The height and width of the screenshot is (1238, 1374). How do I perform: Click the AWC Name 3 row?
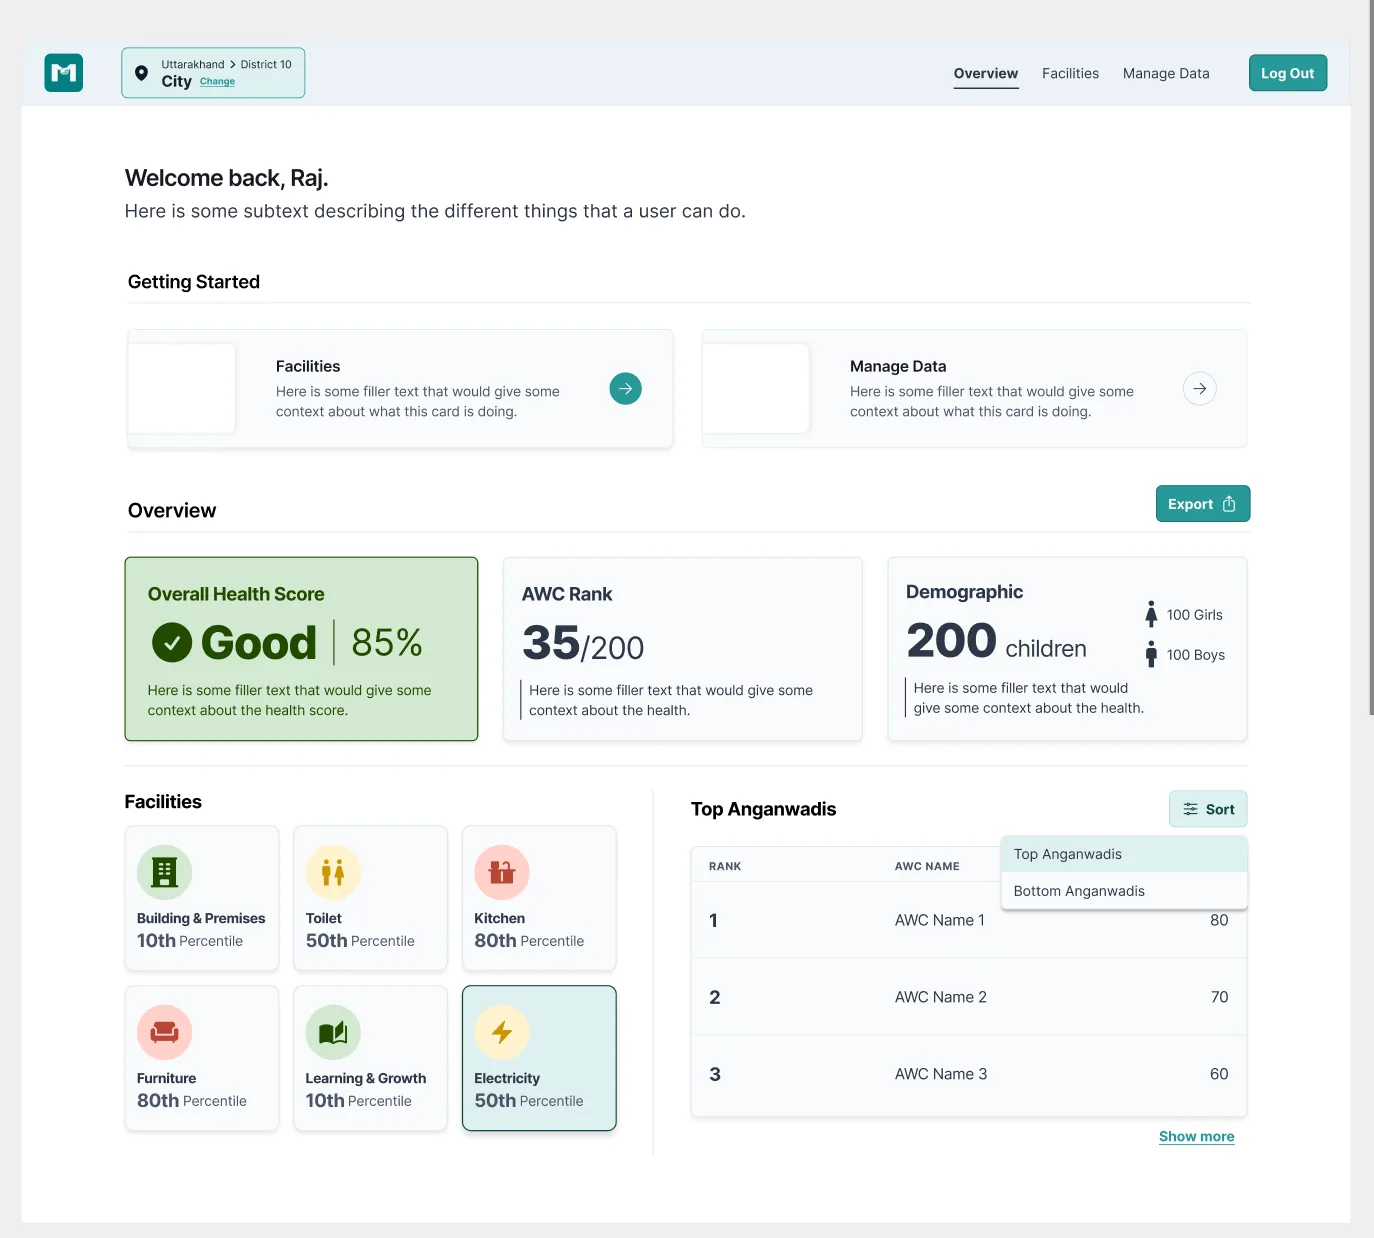point(969,1075)
